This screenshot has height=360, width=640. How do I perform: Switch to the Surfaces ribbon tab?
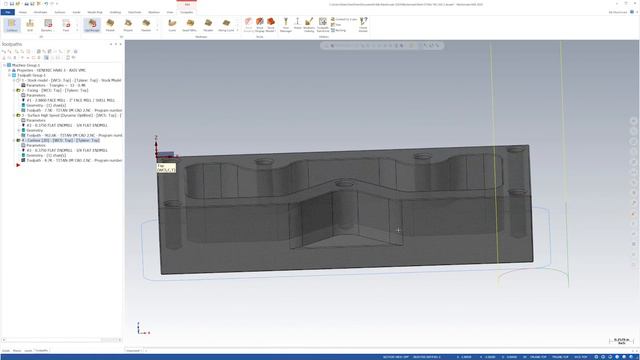60,12
